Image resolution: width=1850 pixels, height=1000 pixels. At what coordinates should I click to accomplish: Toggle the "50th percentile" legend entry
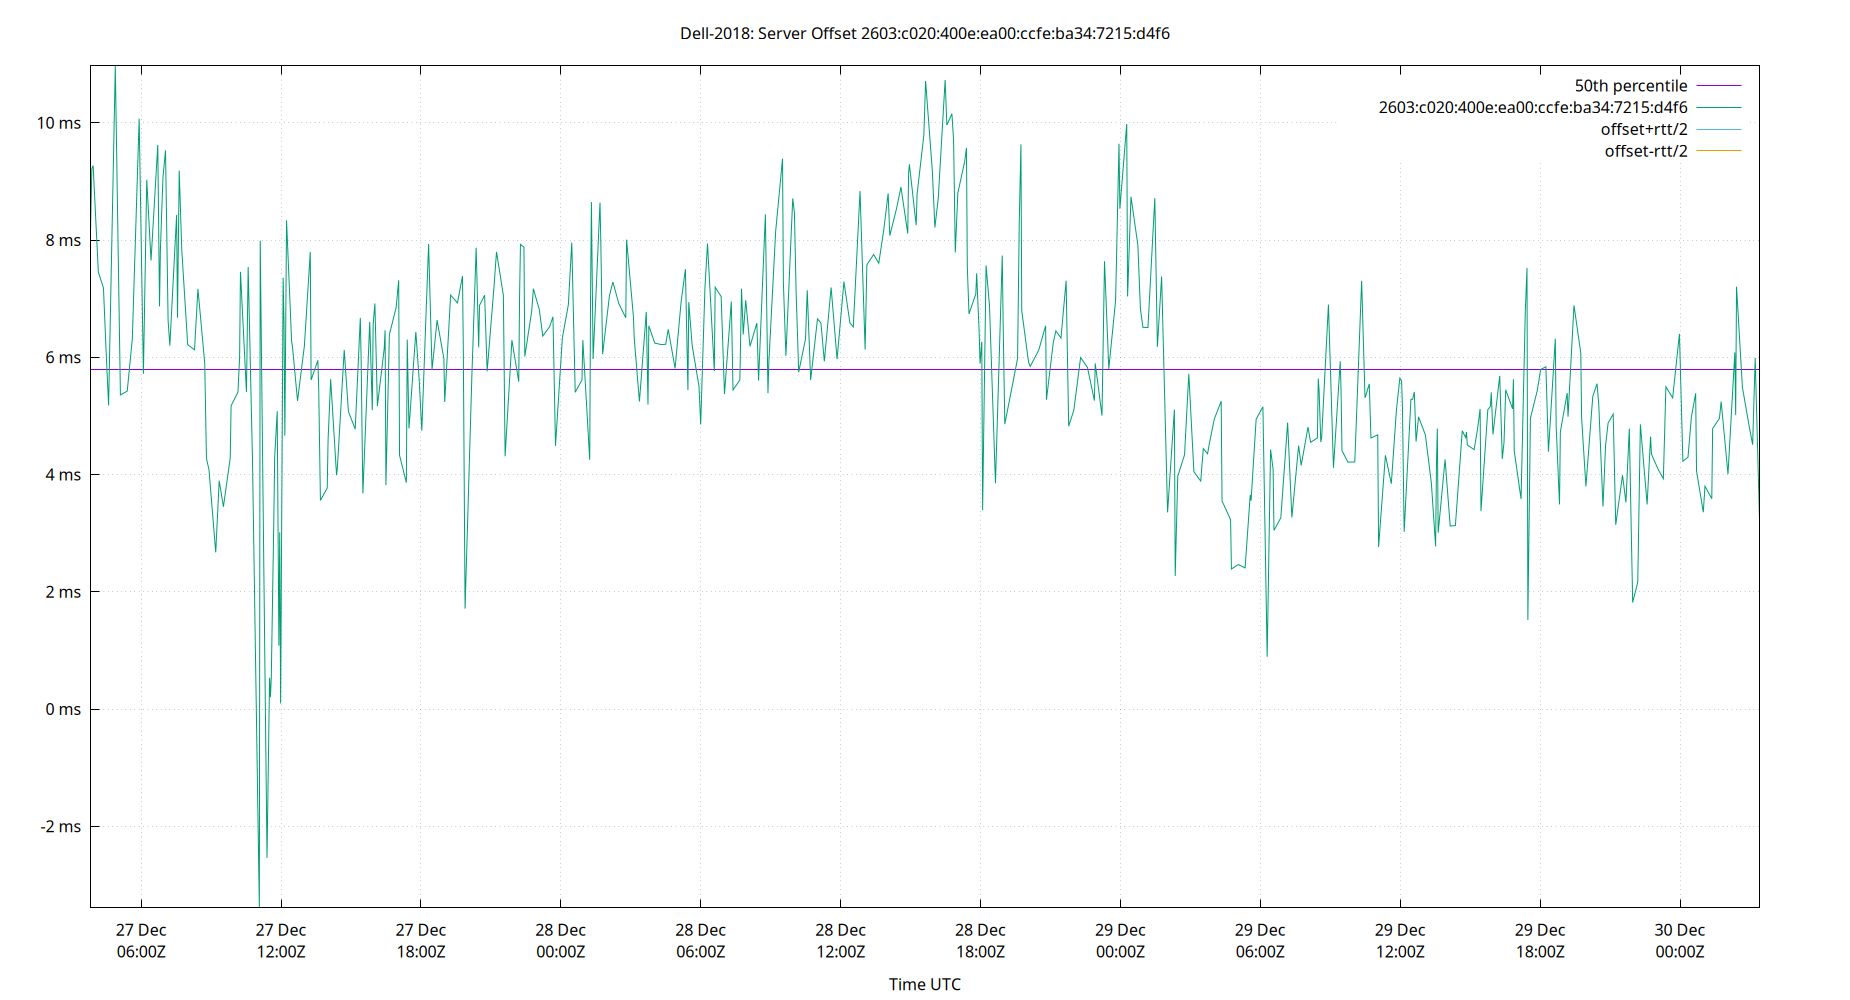(1632, 85)
